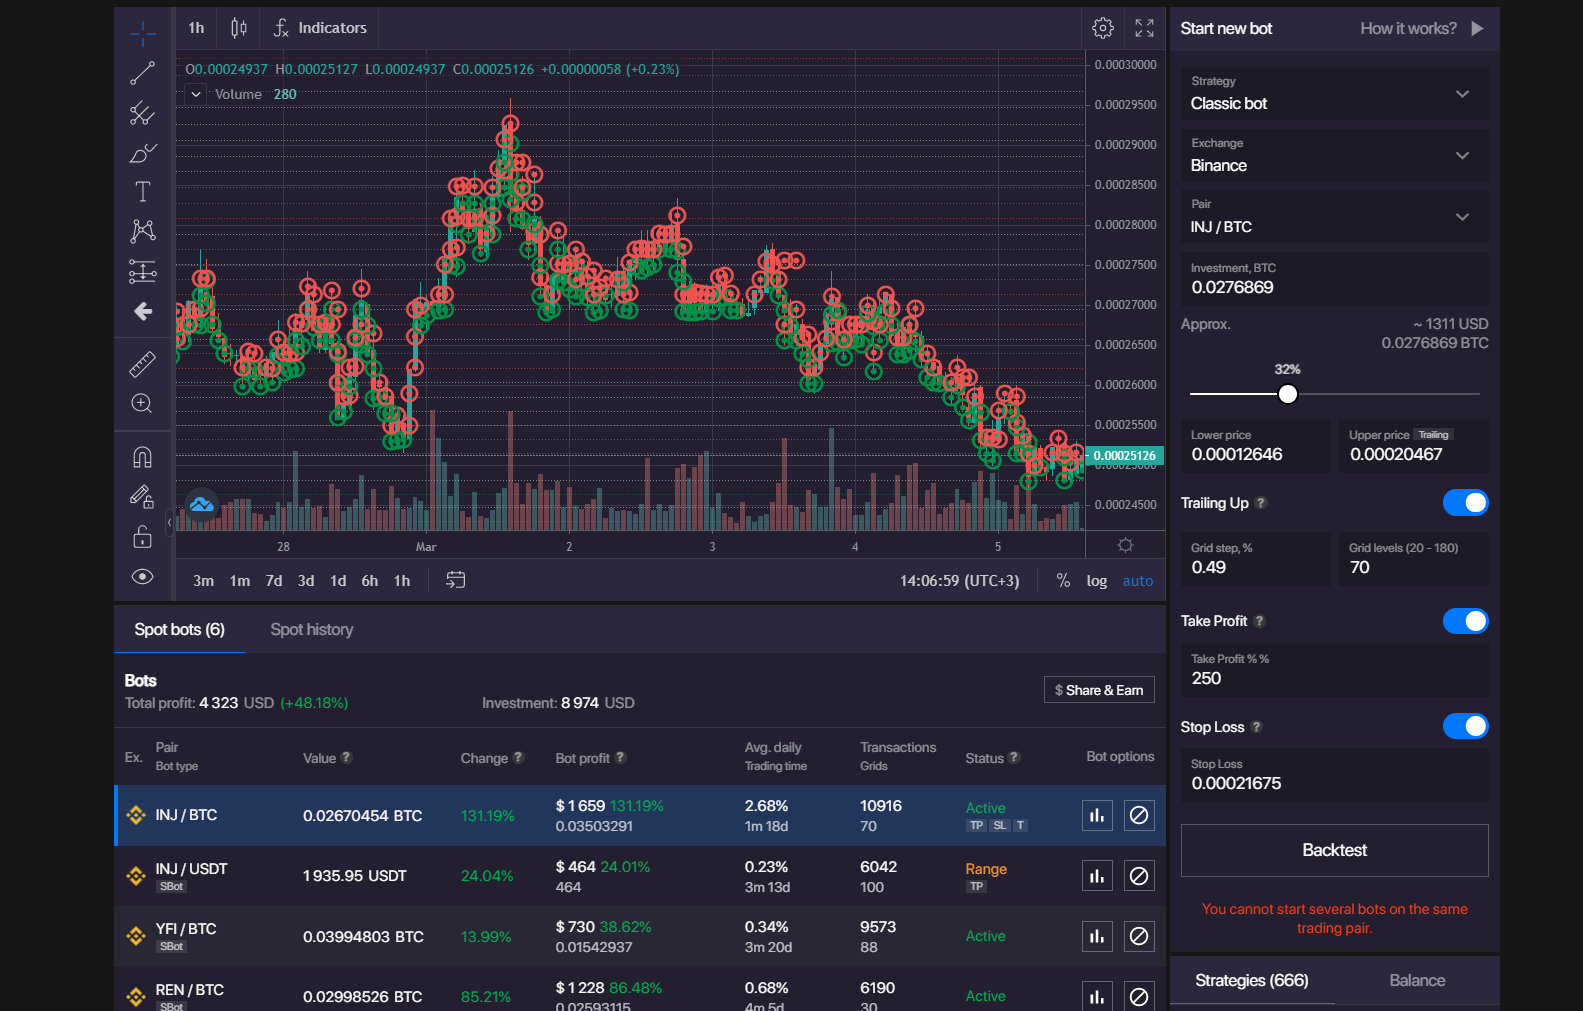Select the text annotation tool

point(143,192)
